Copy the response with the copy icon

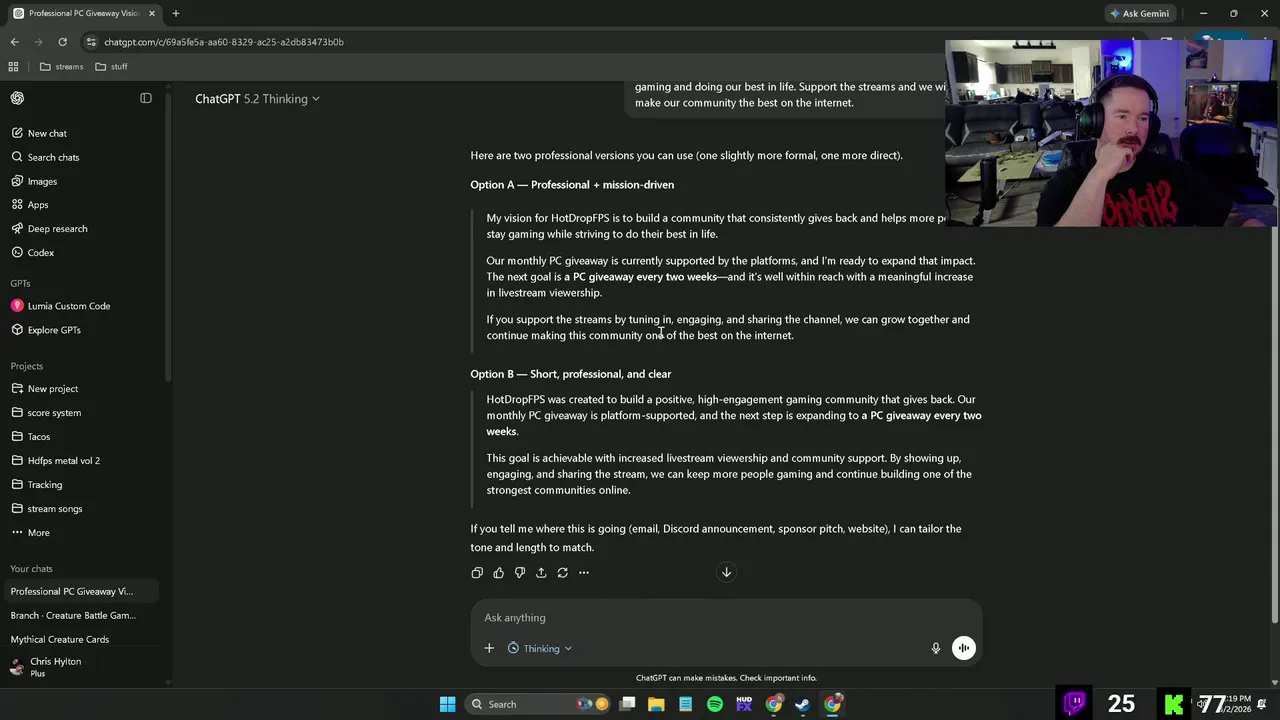pyautogui.click(x=477, y=573)
